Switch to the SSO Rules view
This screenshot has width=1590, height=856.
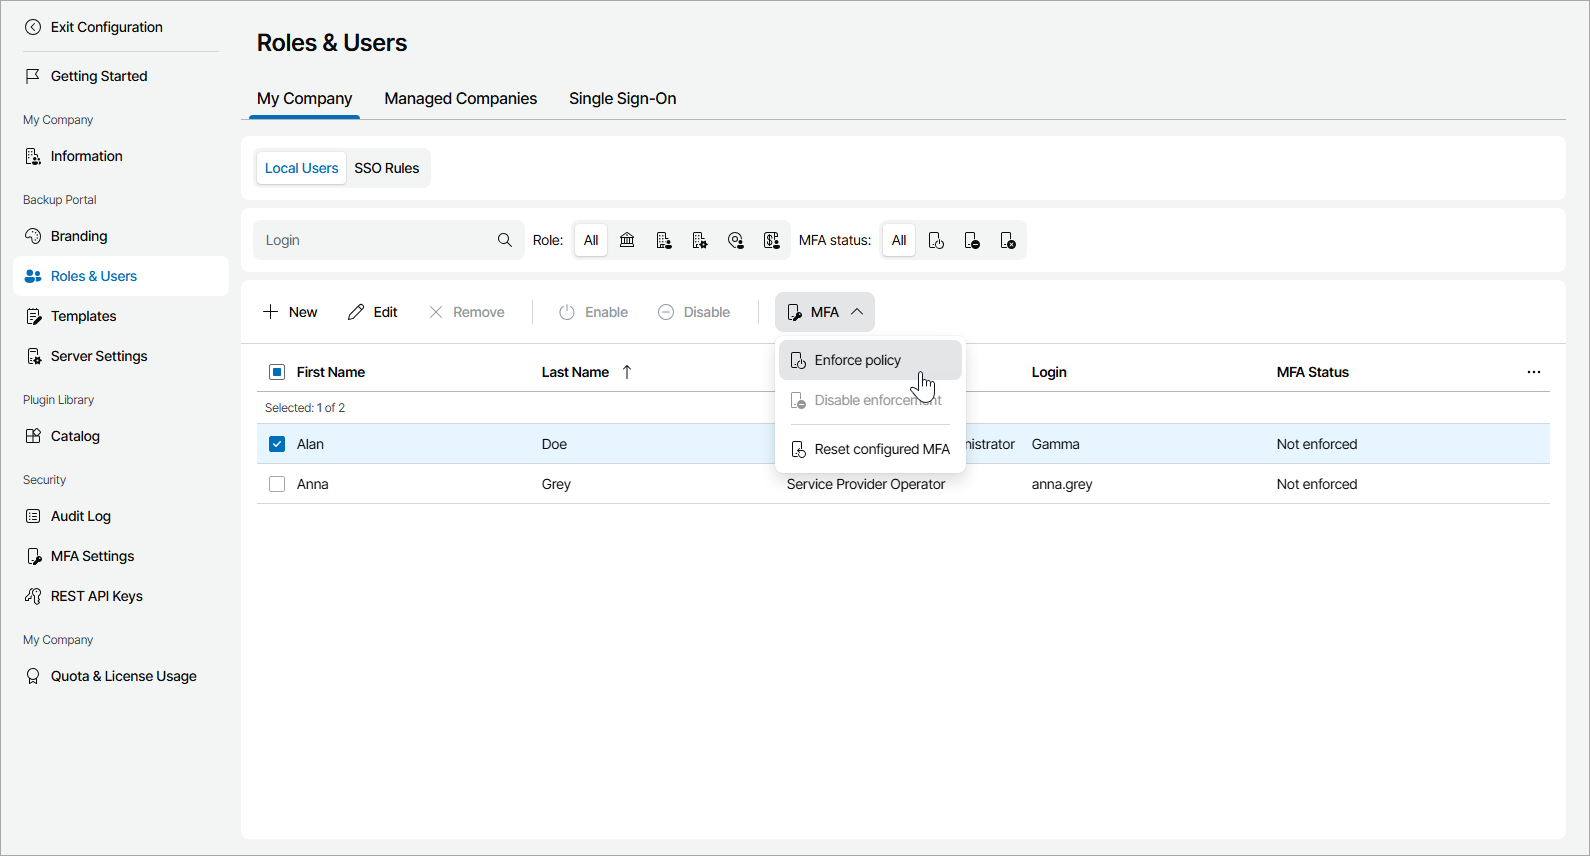[x=386, y=168]
